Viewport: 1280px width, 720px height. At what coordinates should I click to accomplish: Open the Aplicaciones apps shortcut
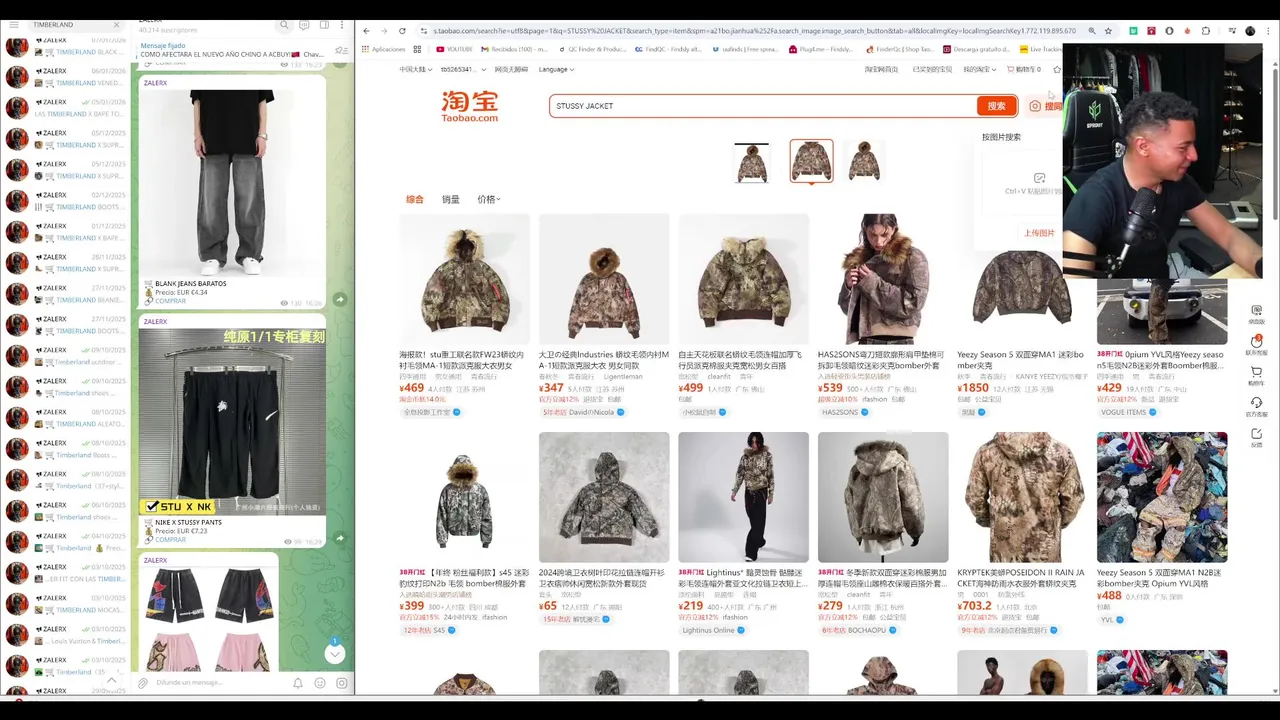(x=384, y=49)
